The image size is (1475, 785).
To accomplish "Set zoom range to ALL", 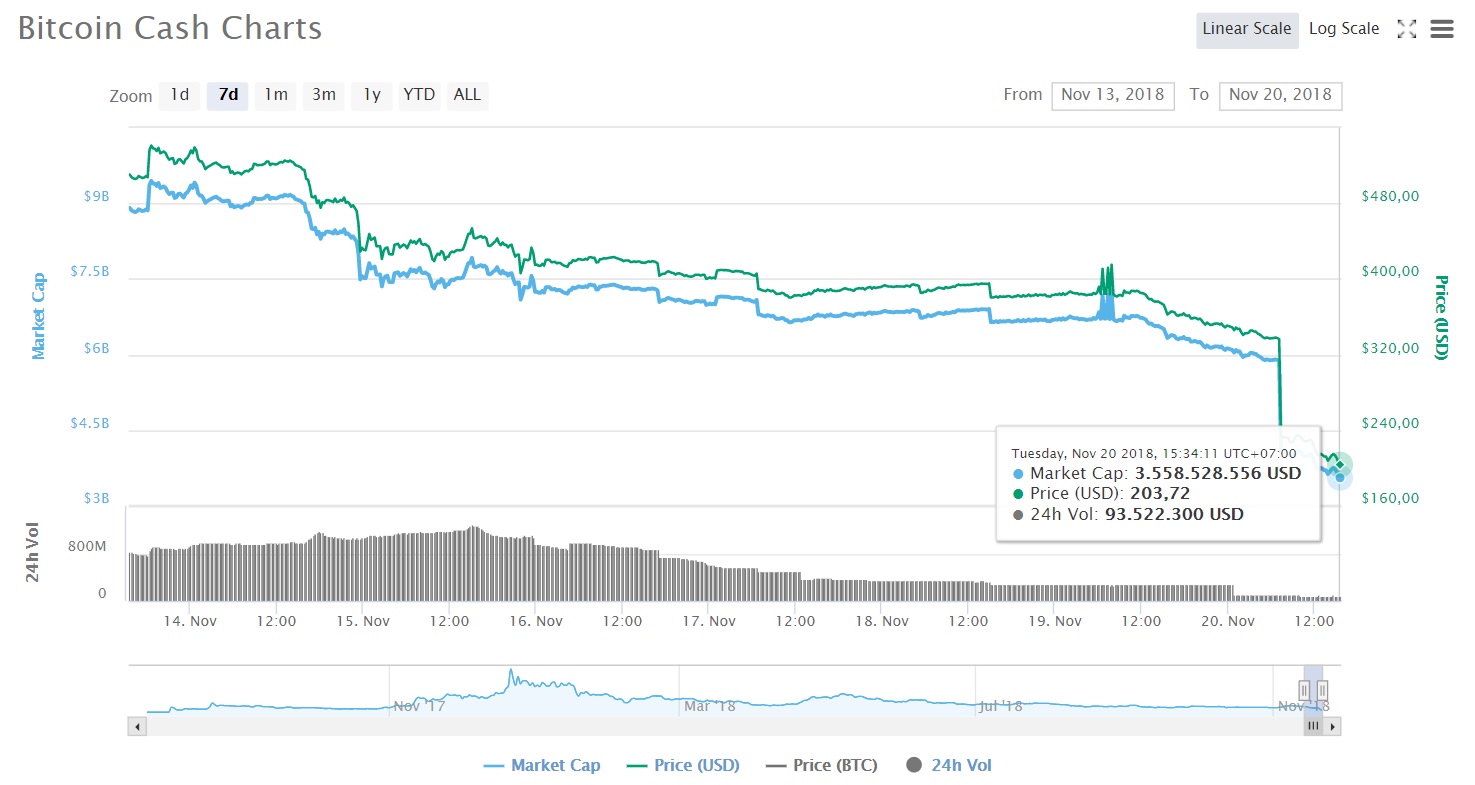I will coord(467,95).
